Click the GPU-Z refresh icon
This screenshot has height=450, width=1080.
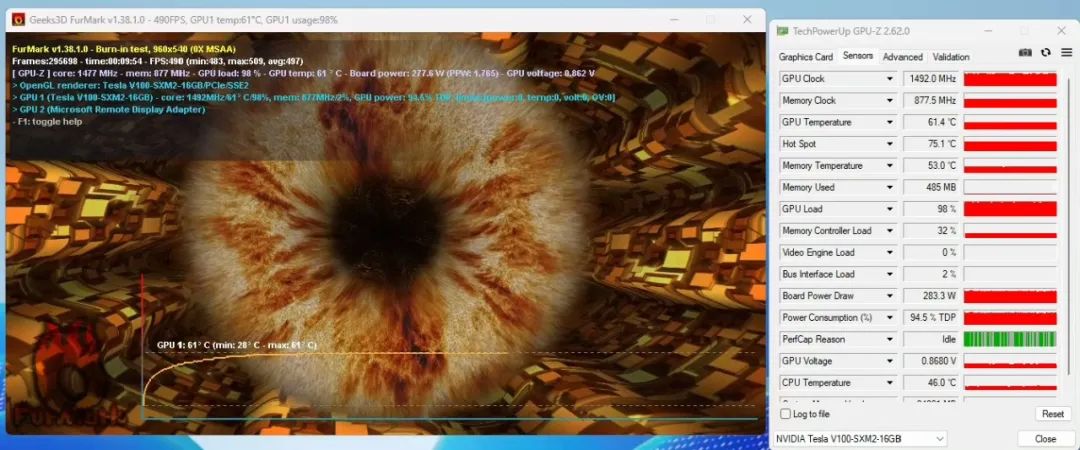coord(1046,52)
